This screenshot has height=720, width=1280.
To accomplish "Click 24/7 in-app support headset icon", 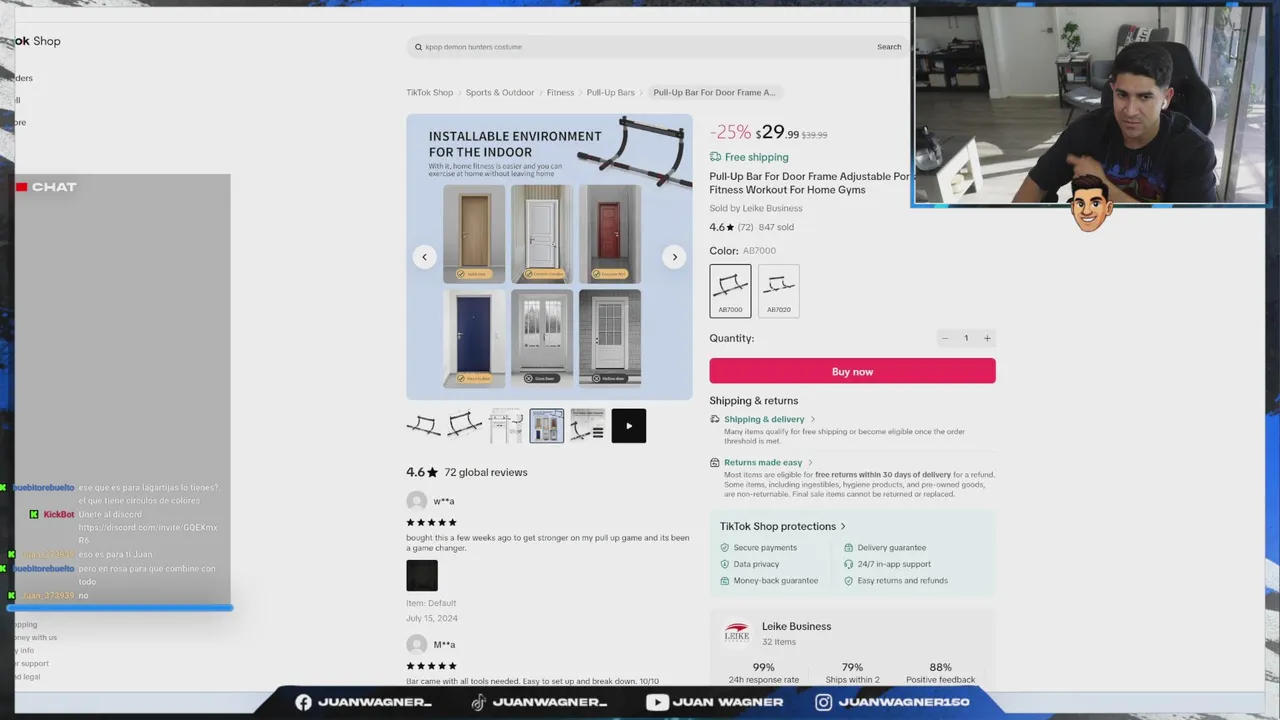I will pos(848,564).
